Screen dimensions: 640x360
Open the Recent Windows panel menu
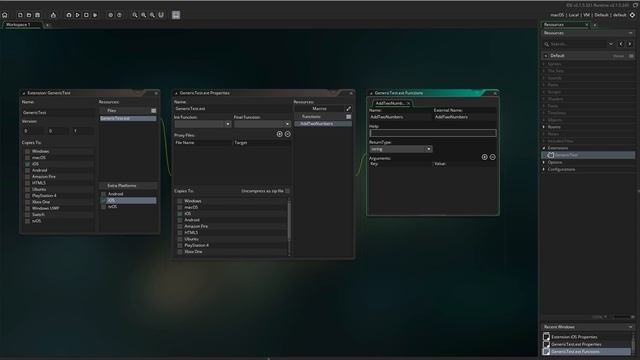pos(631,327)
